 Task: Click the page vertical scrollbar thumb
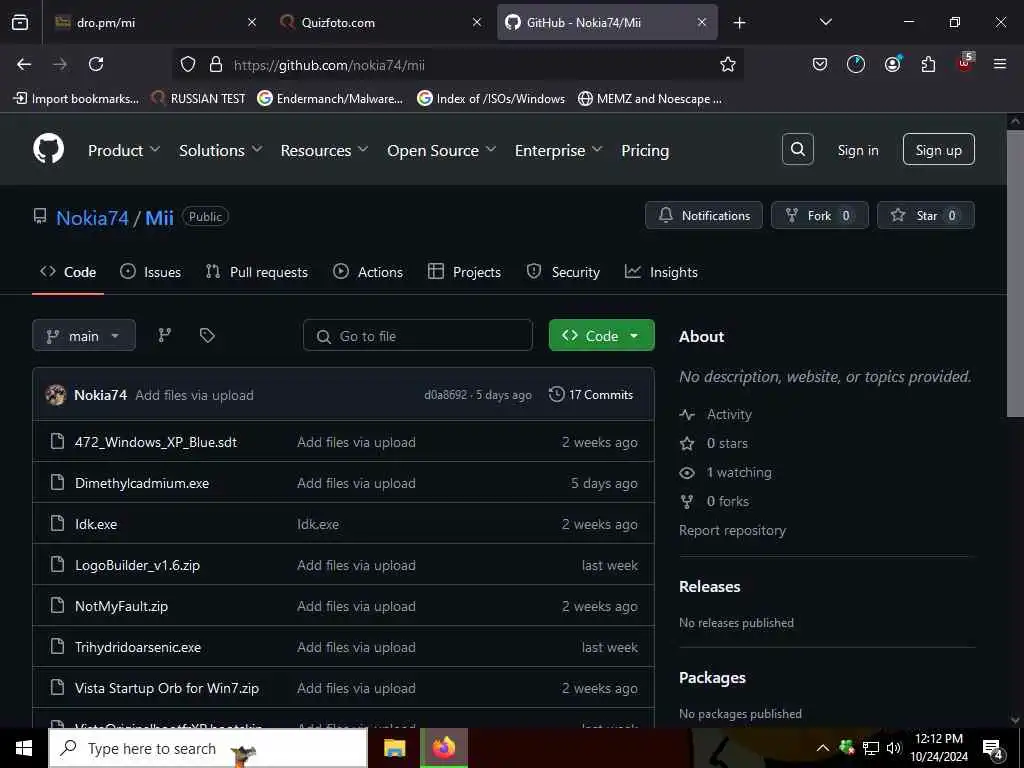click(1014, 273)
